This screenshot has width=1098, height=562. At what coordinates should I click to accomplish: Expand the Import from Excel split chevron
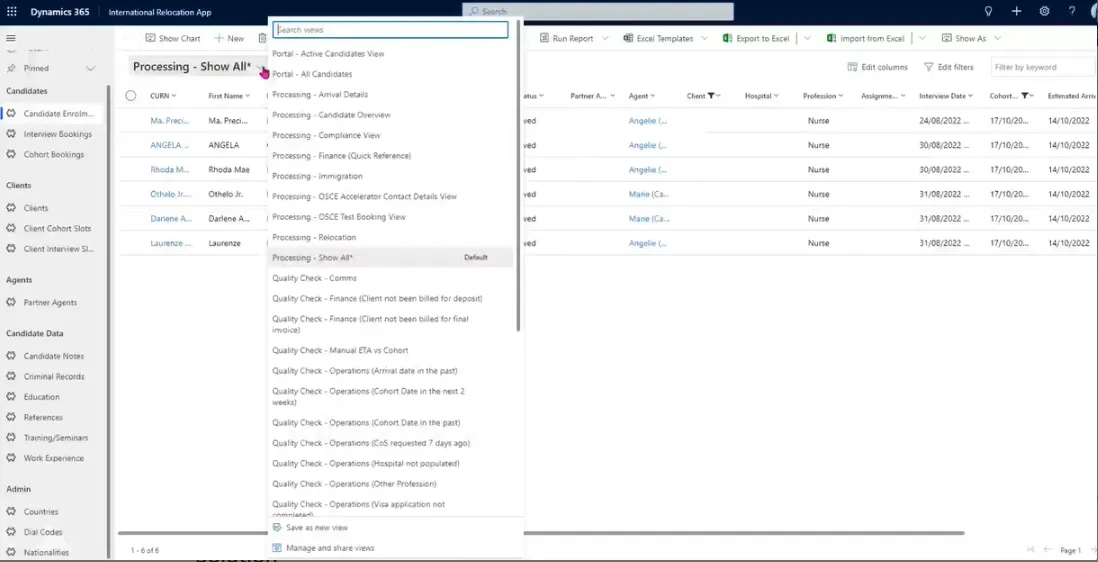point(922,38)
